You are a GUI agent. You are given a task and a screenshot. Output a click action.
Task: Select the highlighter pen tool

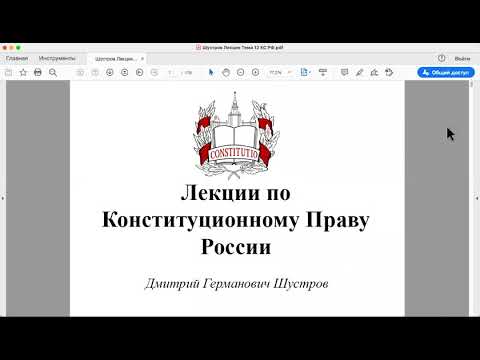coord(359,72)
